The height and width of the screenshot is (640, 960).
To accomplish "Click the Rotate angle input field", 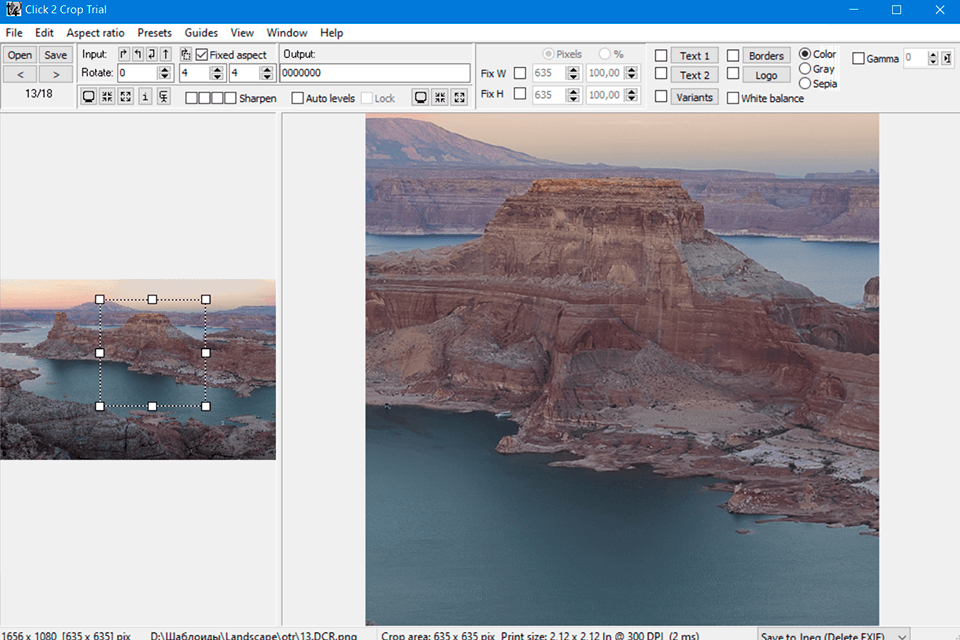I will tap(138, 73).
